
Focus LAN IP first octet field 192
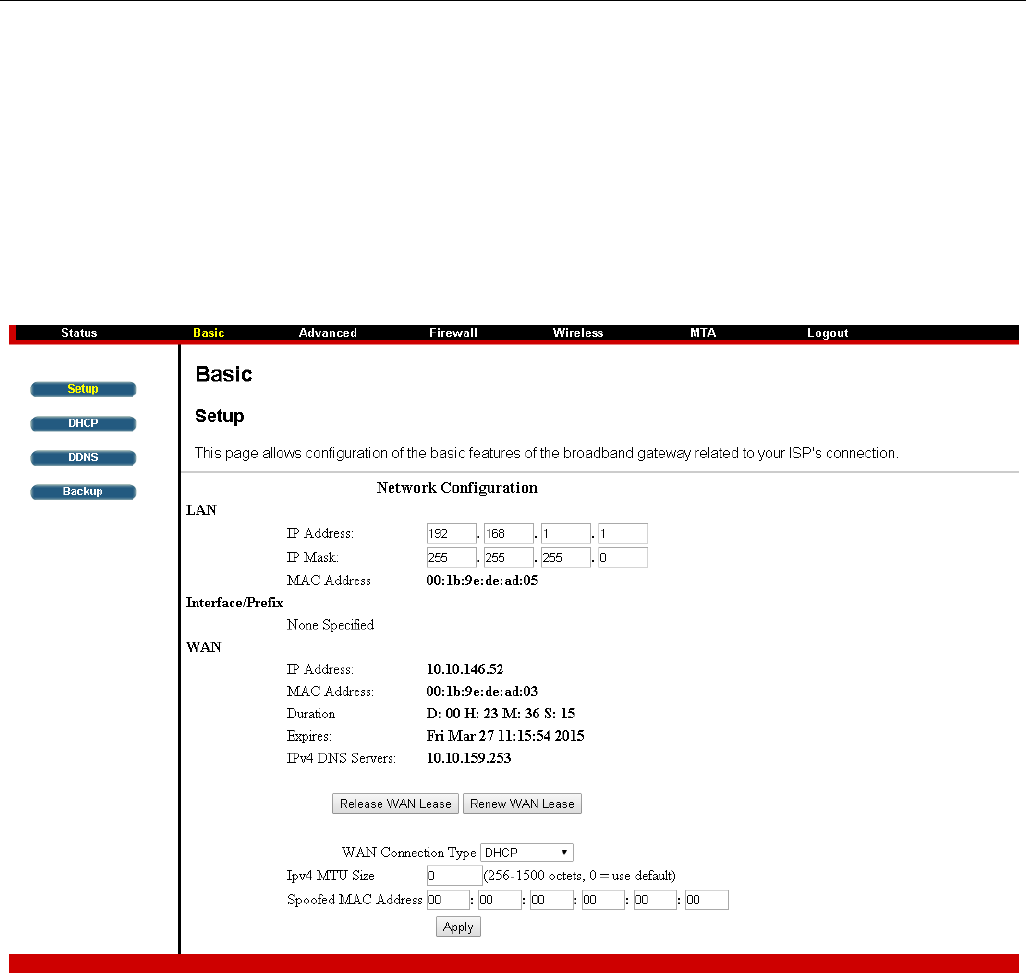451,533
